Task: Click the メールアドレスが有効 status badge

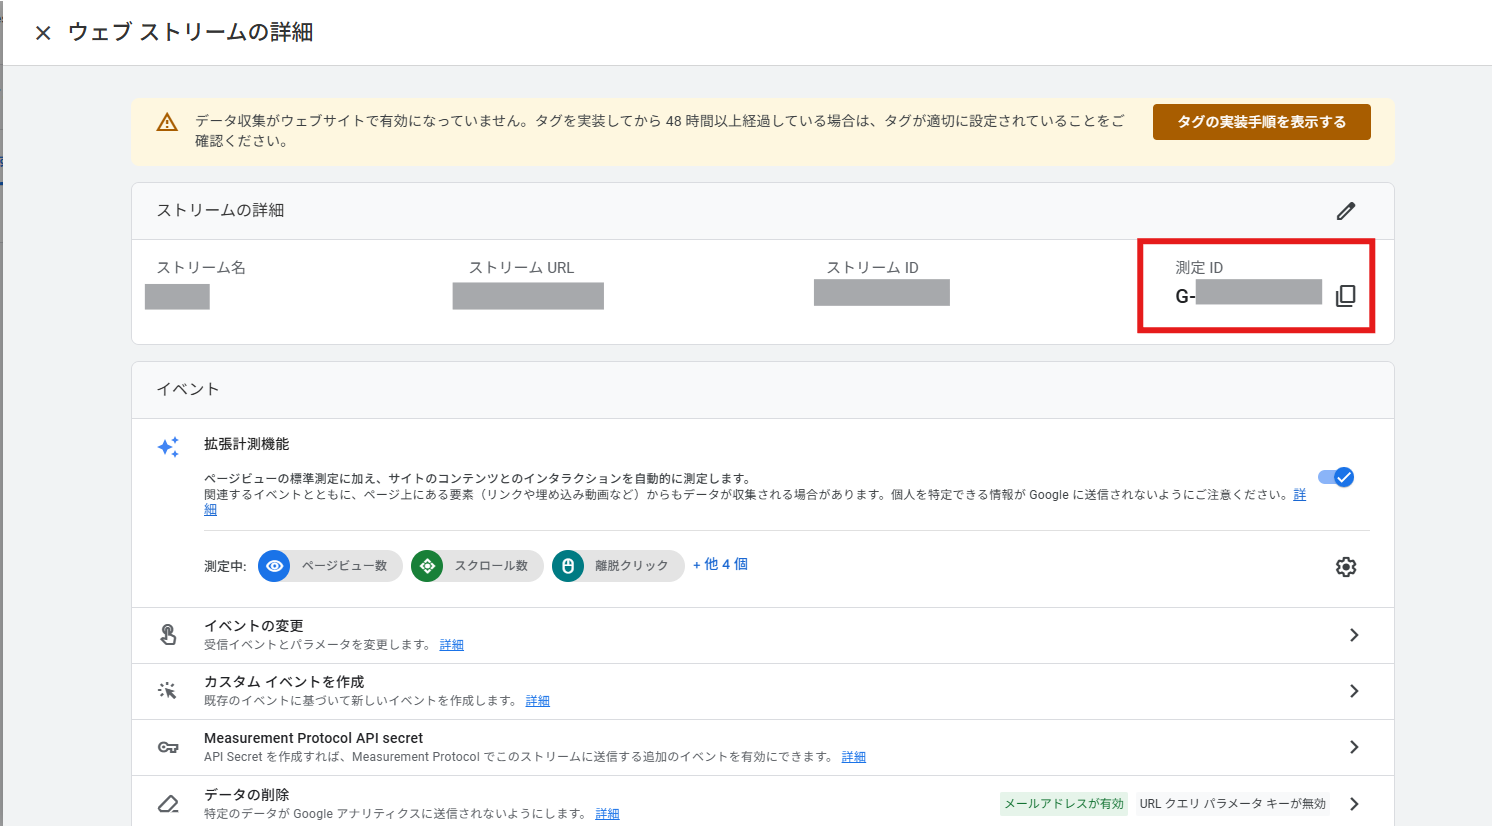Action: [x=1064, y=804]
